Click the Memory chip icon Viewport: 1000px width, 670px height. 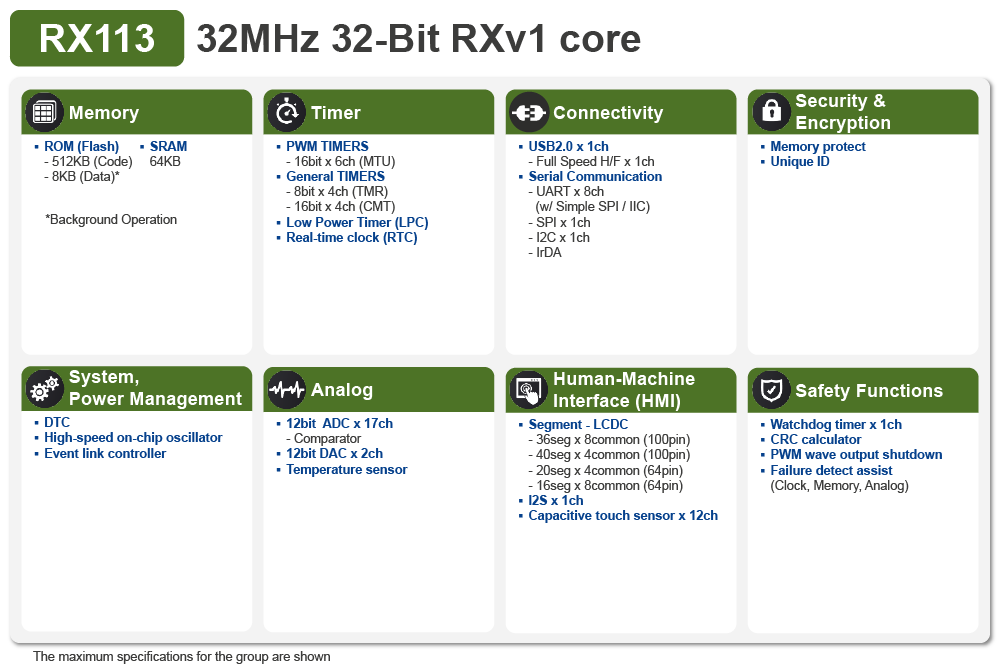tap(44, 112)
